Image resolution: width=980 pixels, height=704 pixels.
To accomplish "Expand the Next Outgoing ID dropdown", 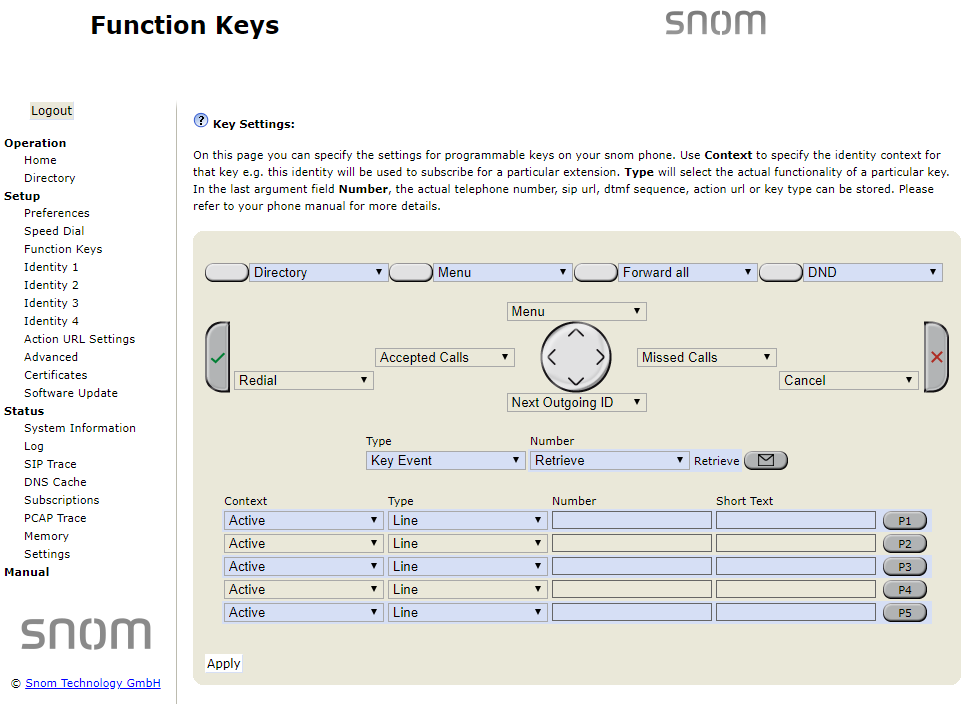I will coord(577,403).
